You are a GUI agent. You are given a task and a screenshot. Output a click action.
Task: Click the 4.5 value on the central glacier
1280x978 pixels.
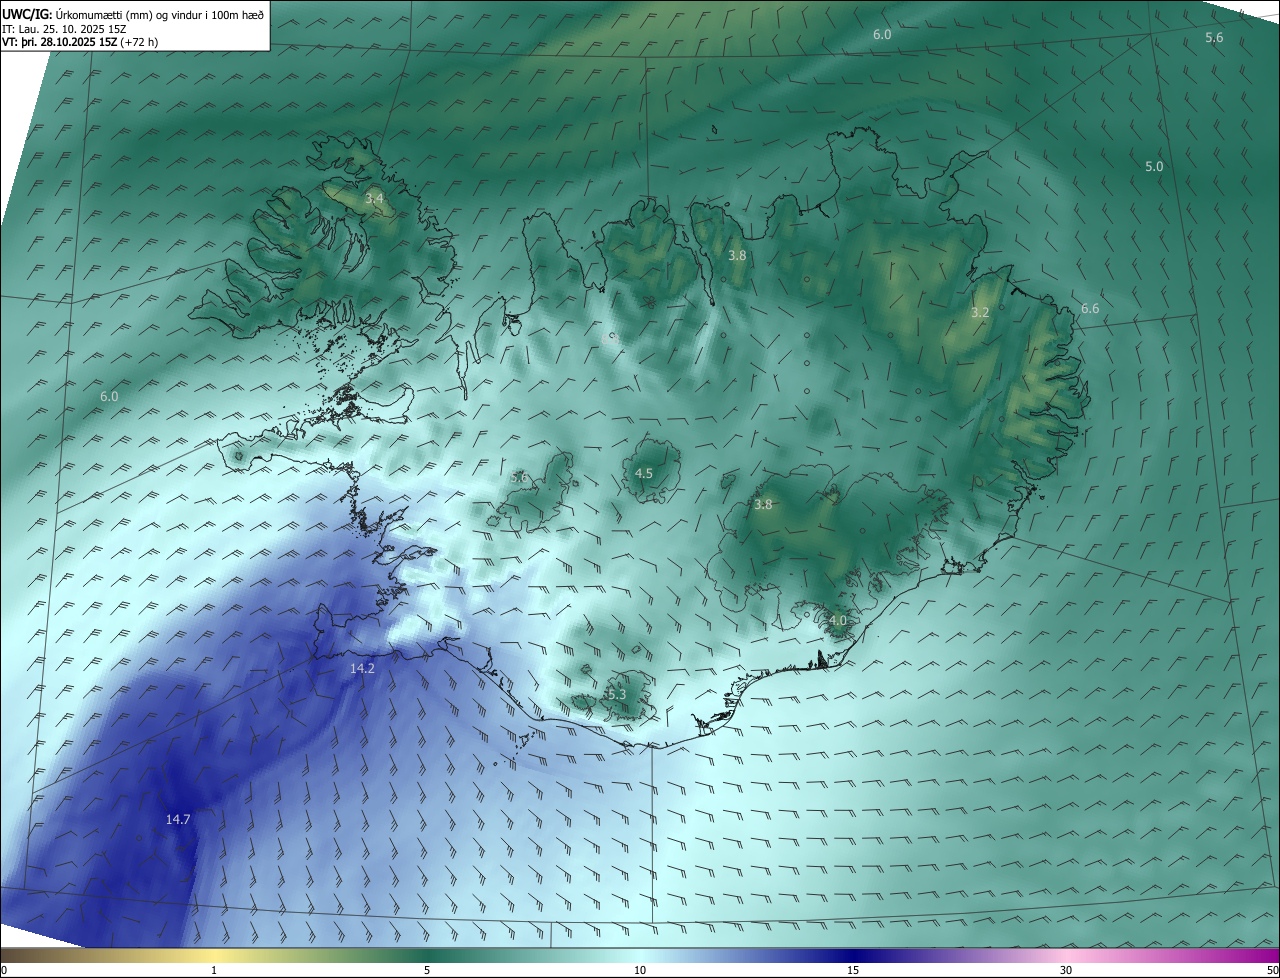click(x=644, y=473)
